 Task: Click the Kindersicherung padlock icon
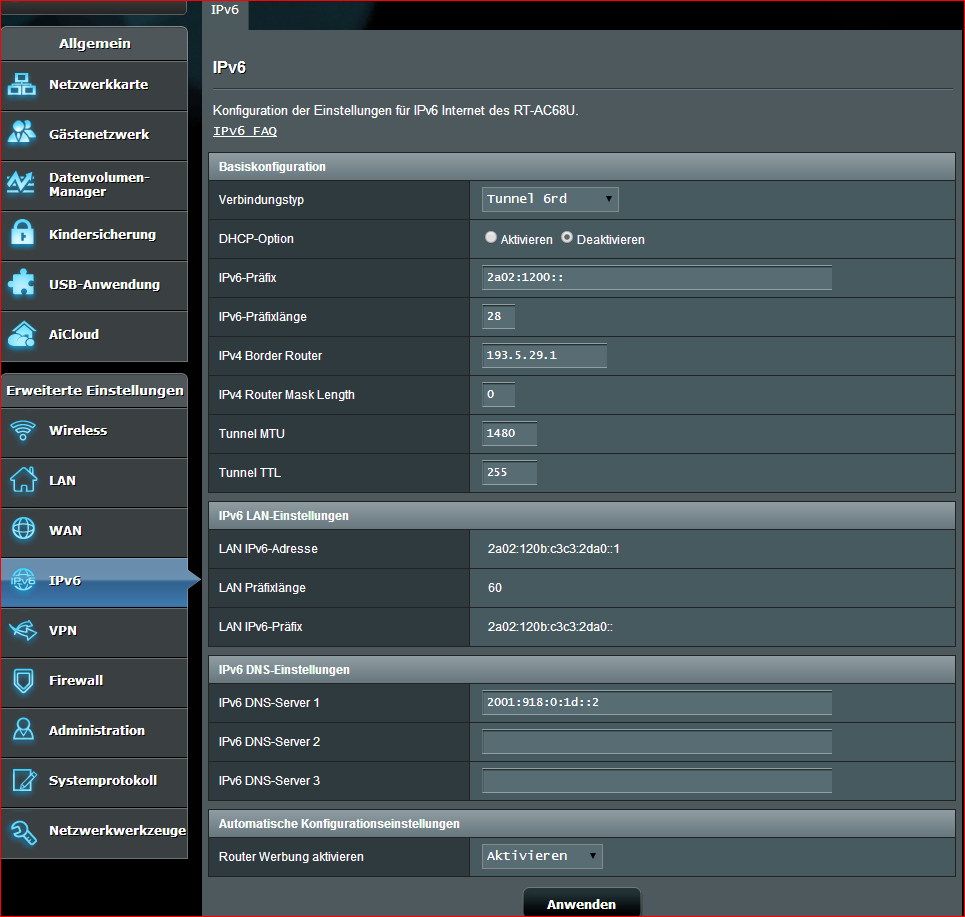[22, 234]
